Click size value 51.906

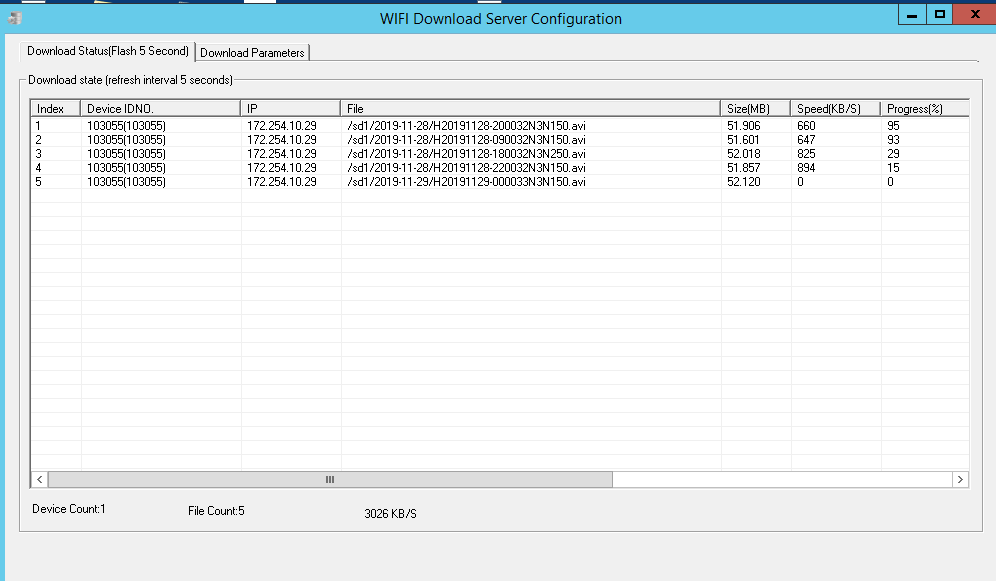point(743,126)
